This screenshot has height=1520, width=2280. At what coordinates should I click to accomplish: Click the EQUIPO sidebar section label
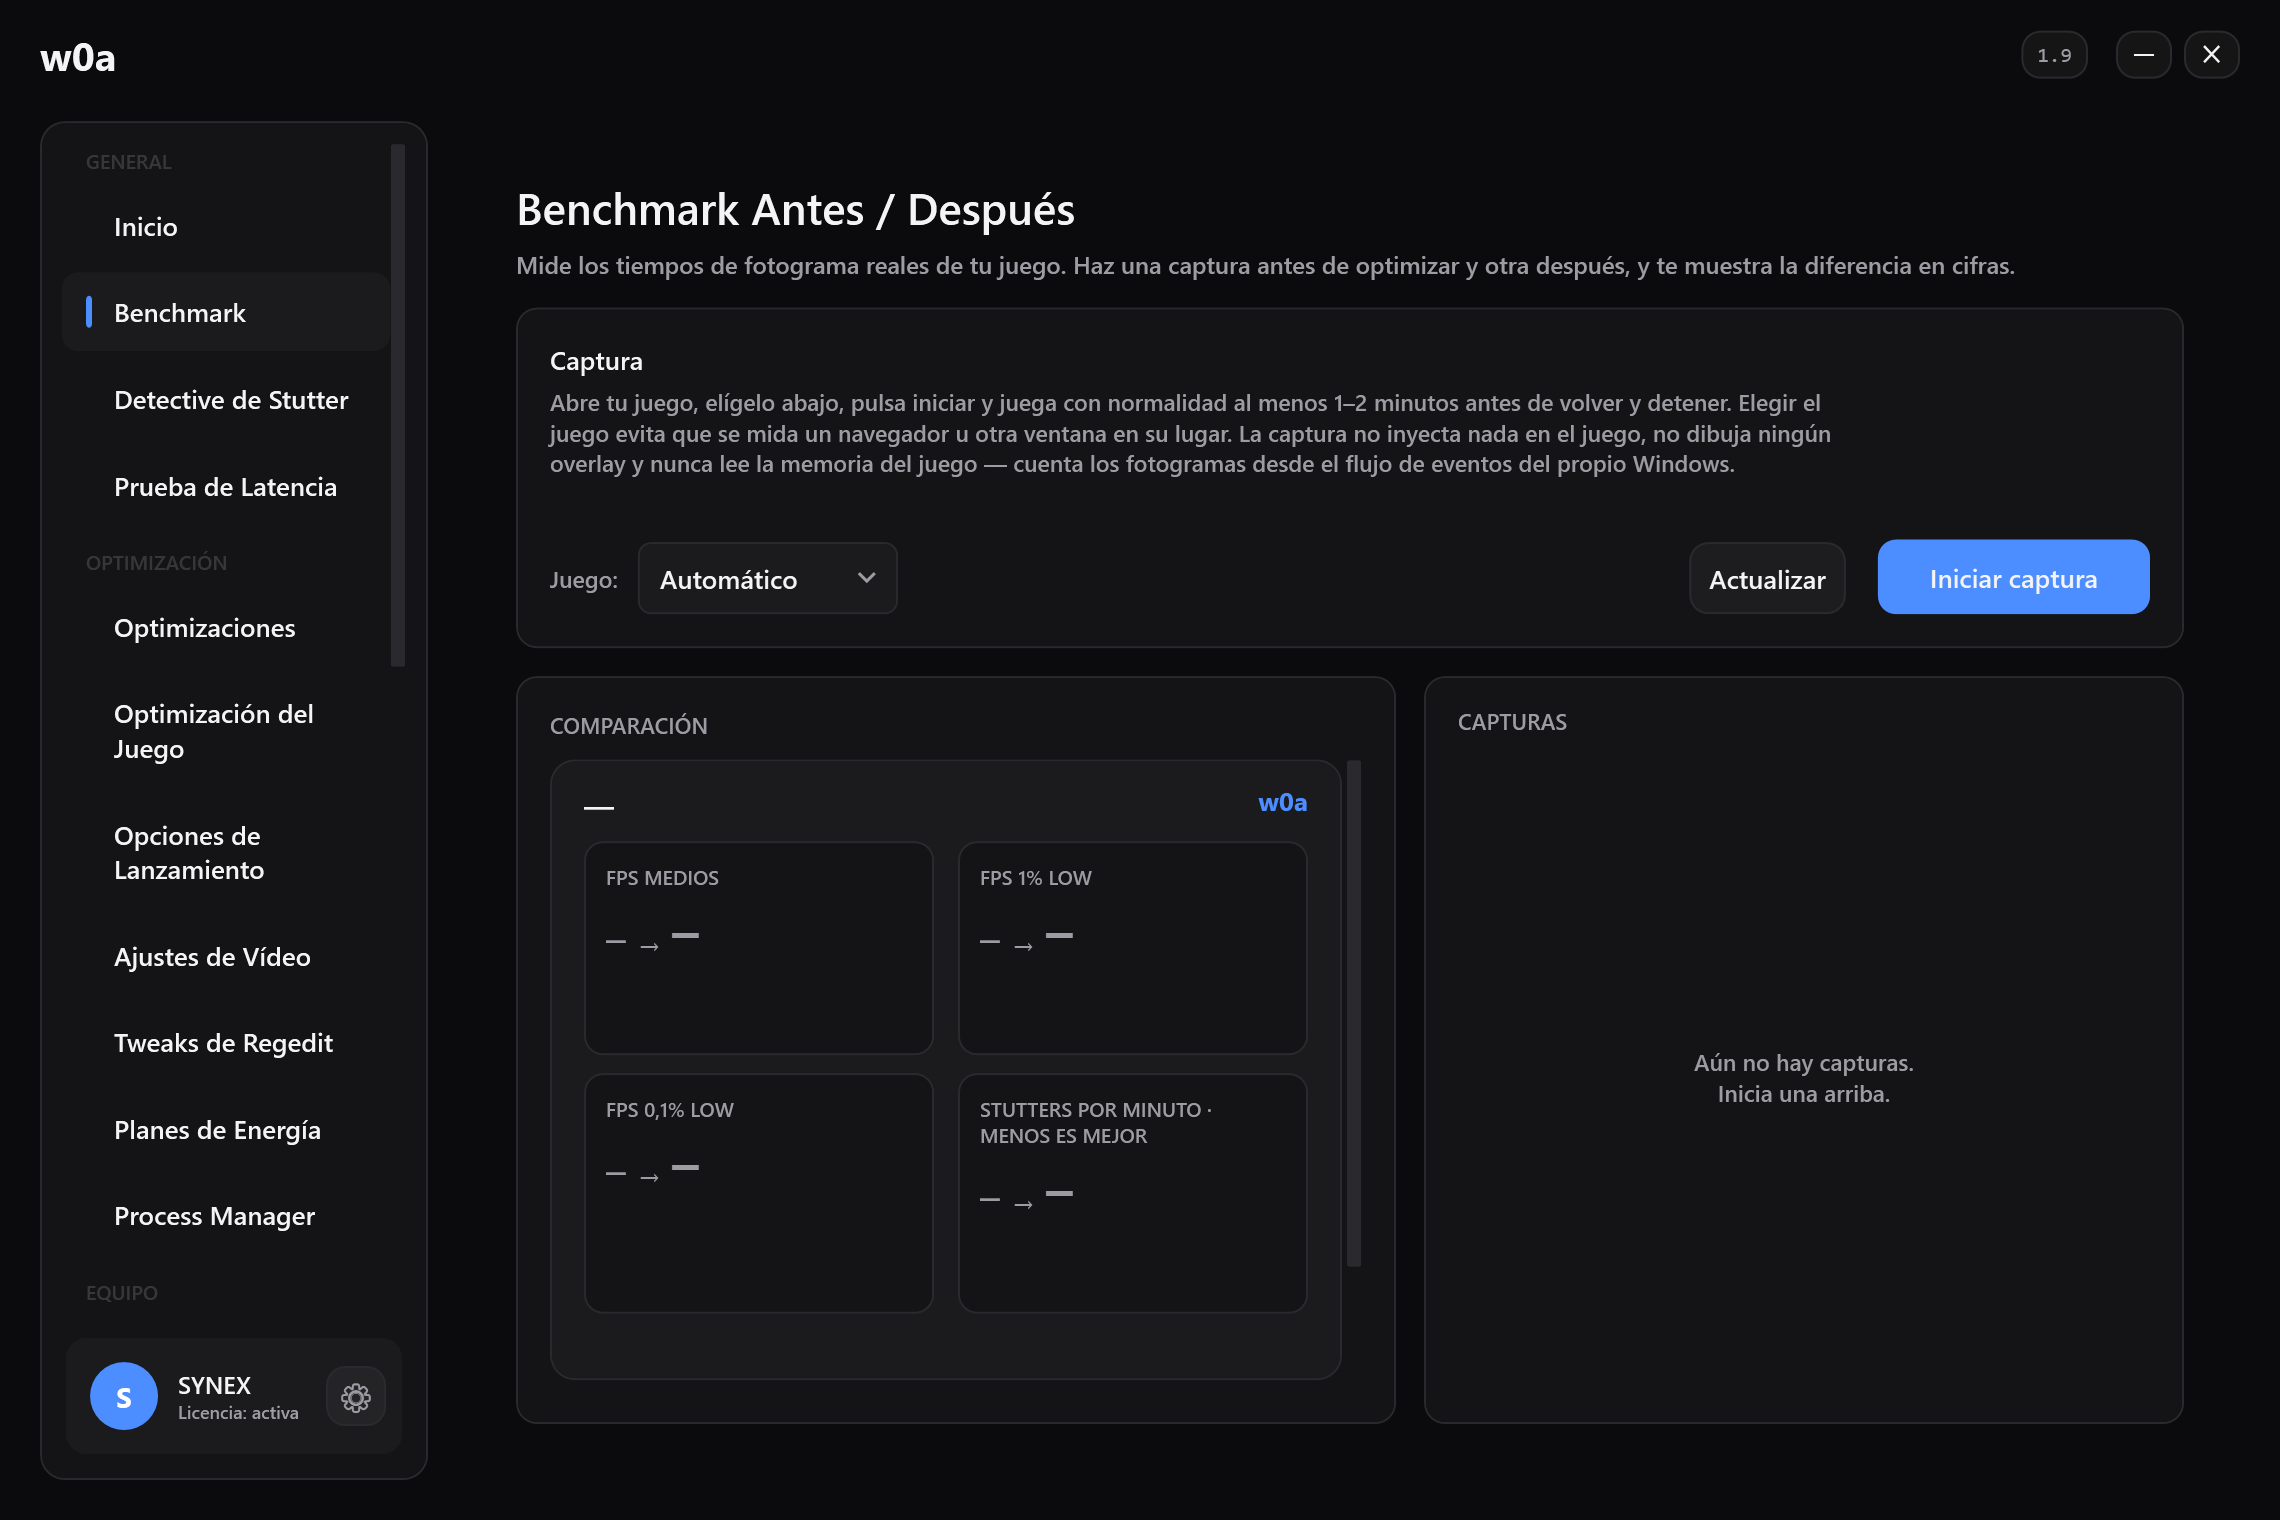coord(122,1293)
